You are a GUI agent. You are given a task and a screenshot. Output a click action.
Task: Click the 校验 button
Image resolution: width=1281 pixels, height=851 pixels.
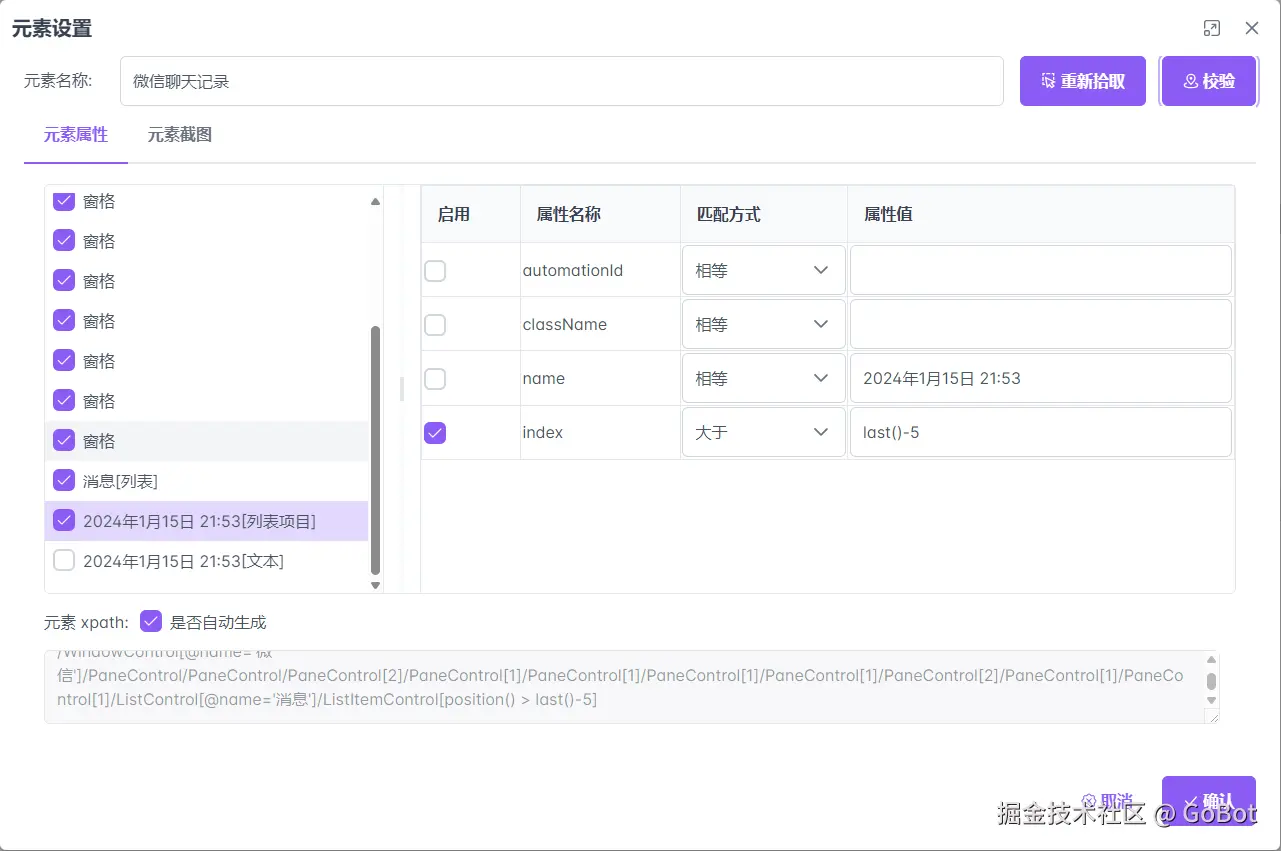(1209, 81)
